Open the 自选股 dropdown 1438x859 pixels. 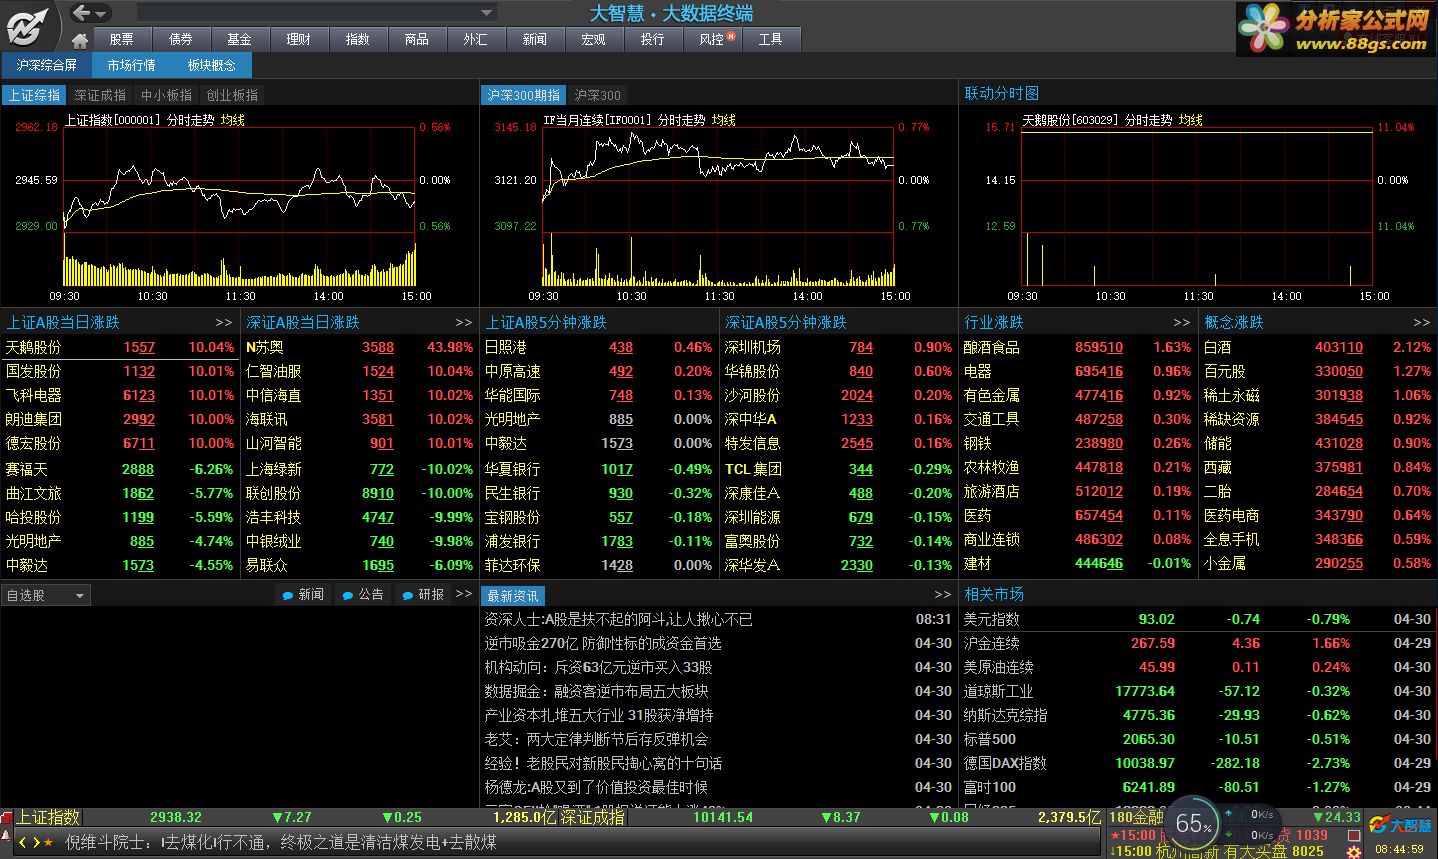pyautogui.click(x=46, y=595)
